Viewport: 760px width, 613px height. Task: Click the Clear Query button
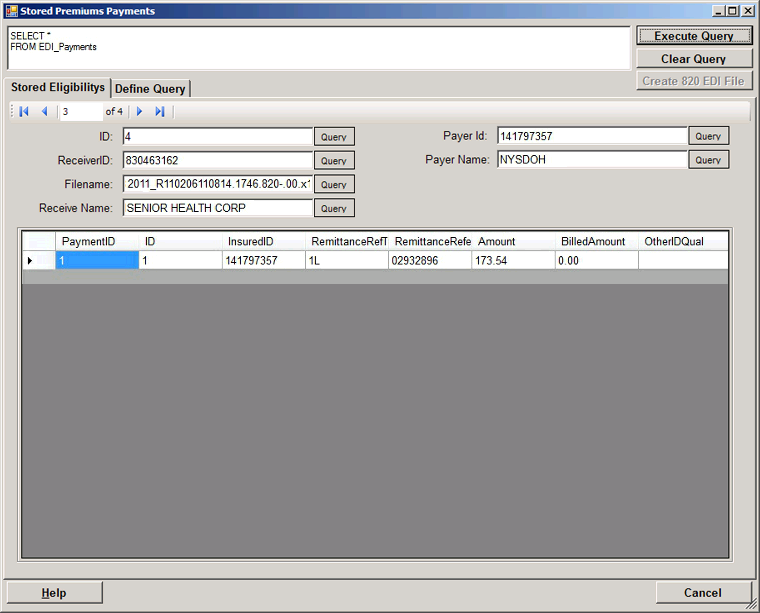tap(694, 59)
